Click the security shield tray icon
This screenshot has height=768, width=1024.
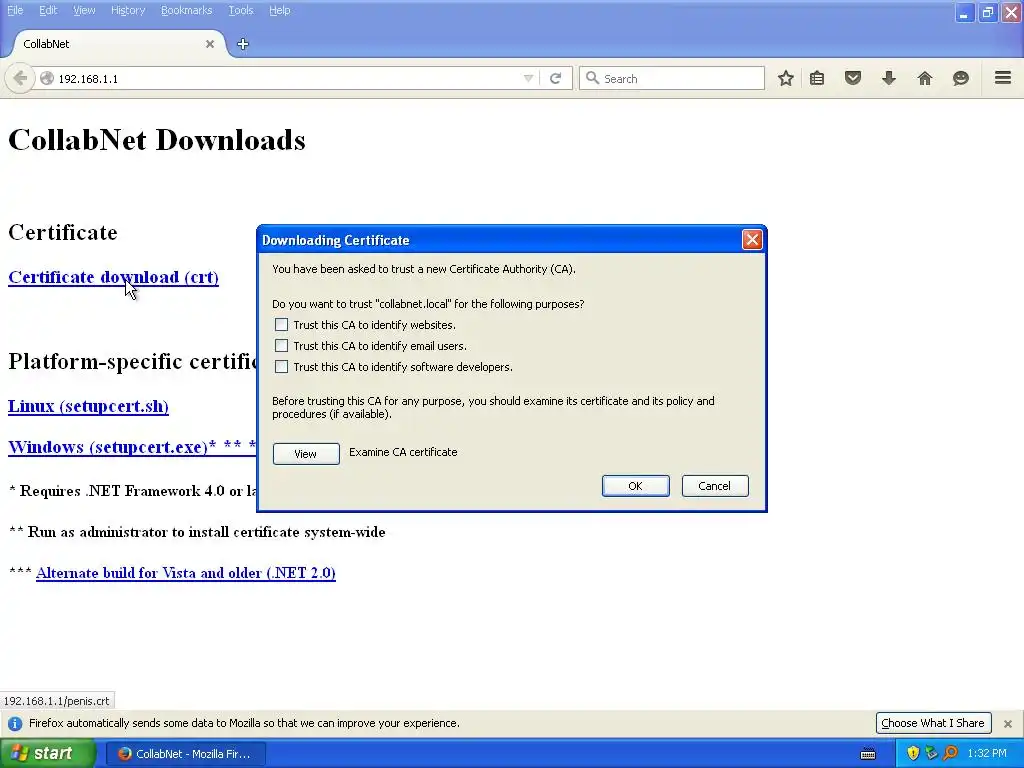(x=913, y=754)
